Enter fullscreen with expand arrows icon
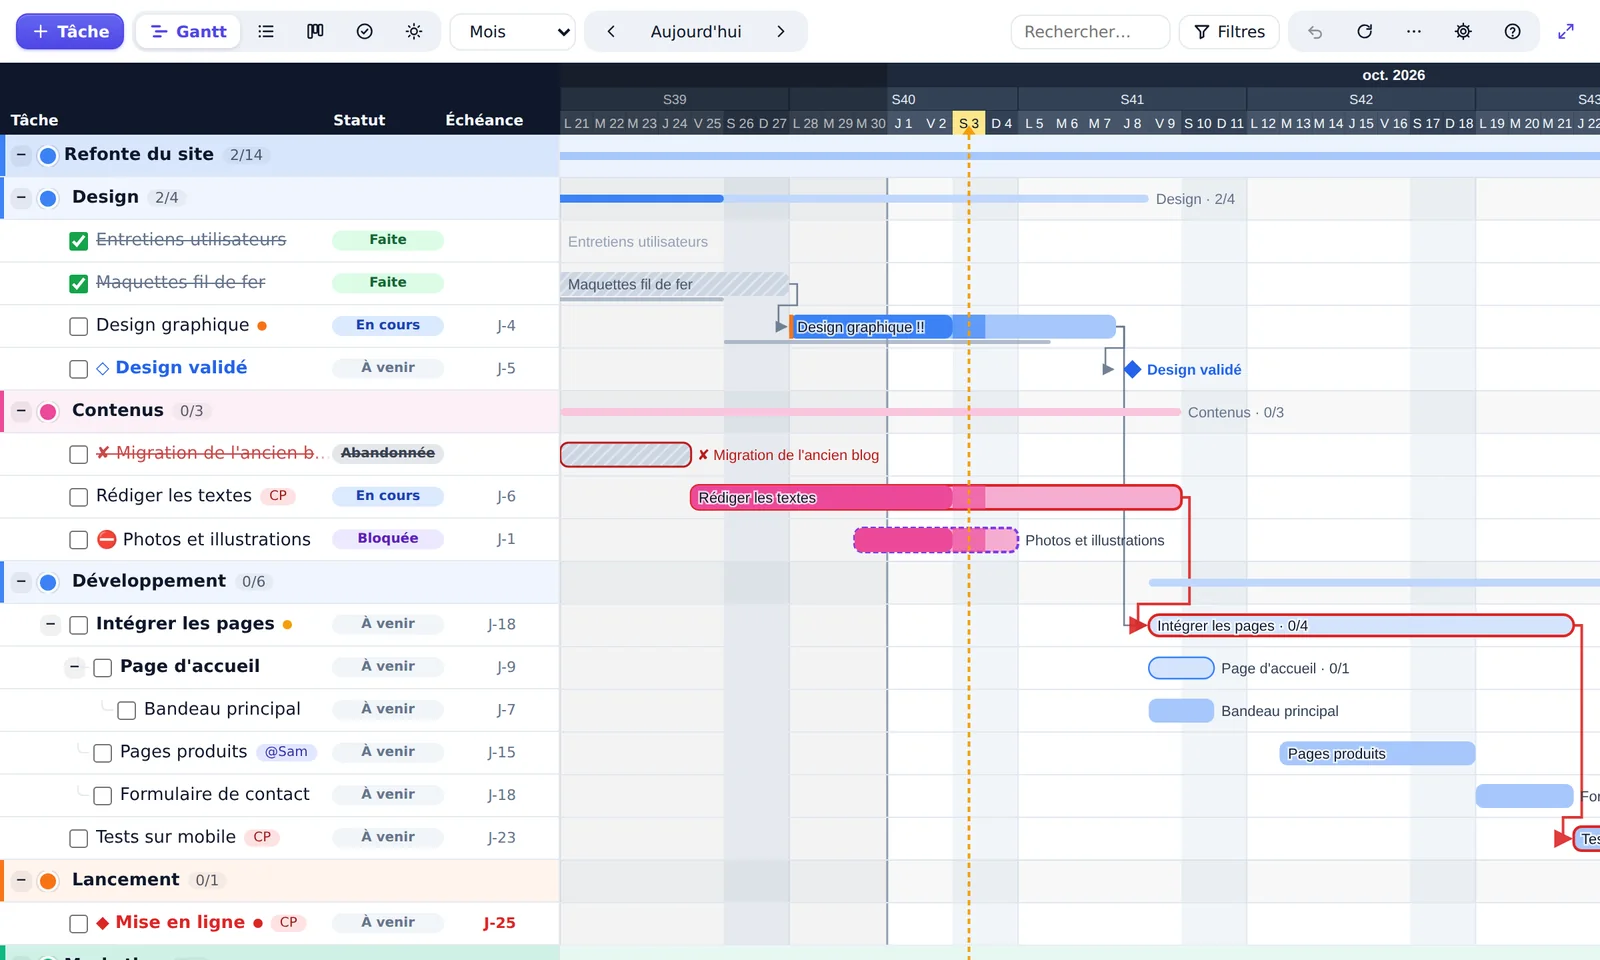This screenshot has width=1600, height=960. (x=1566, y=32)
